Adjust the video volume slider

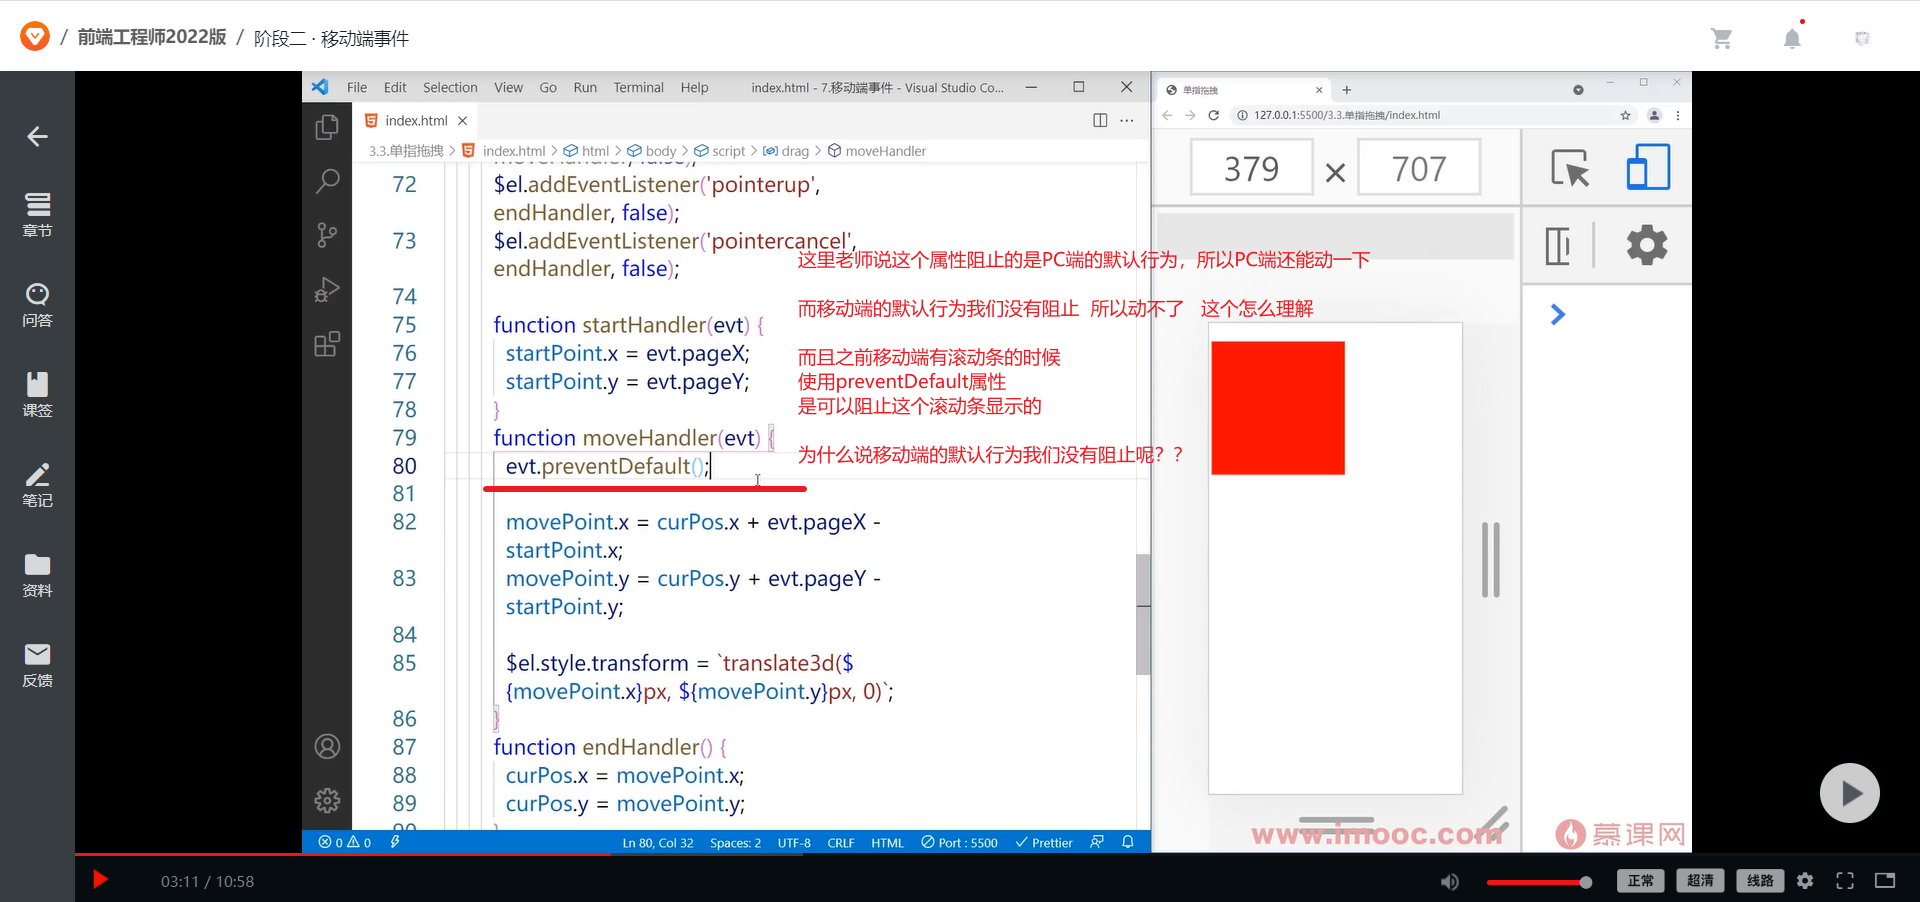pos(1539,882)
